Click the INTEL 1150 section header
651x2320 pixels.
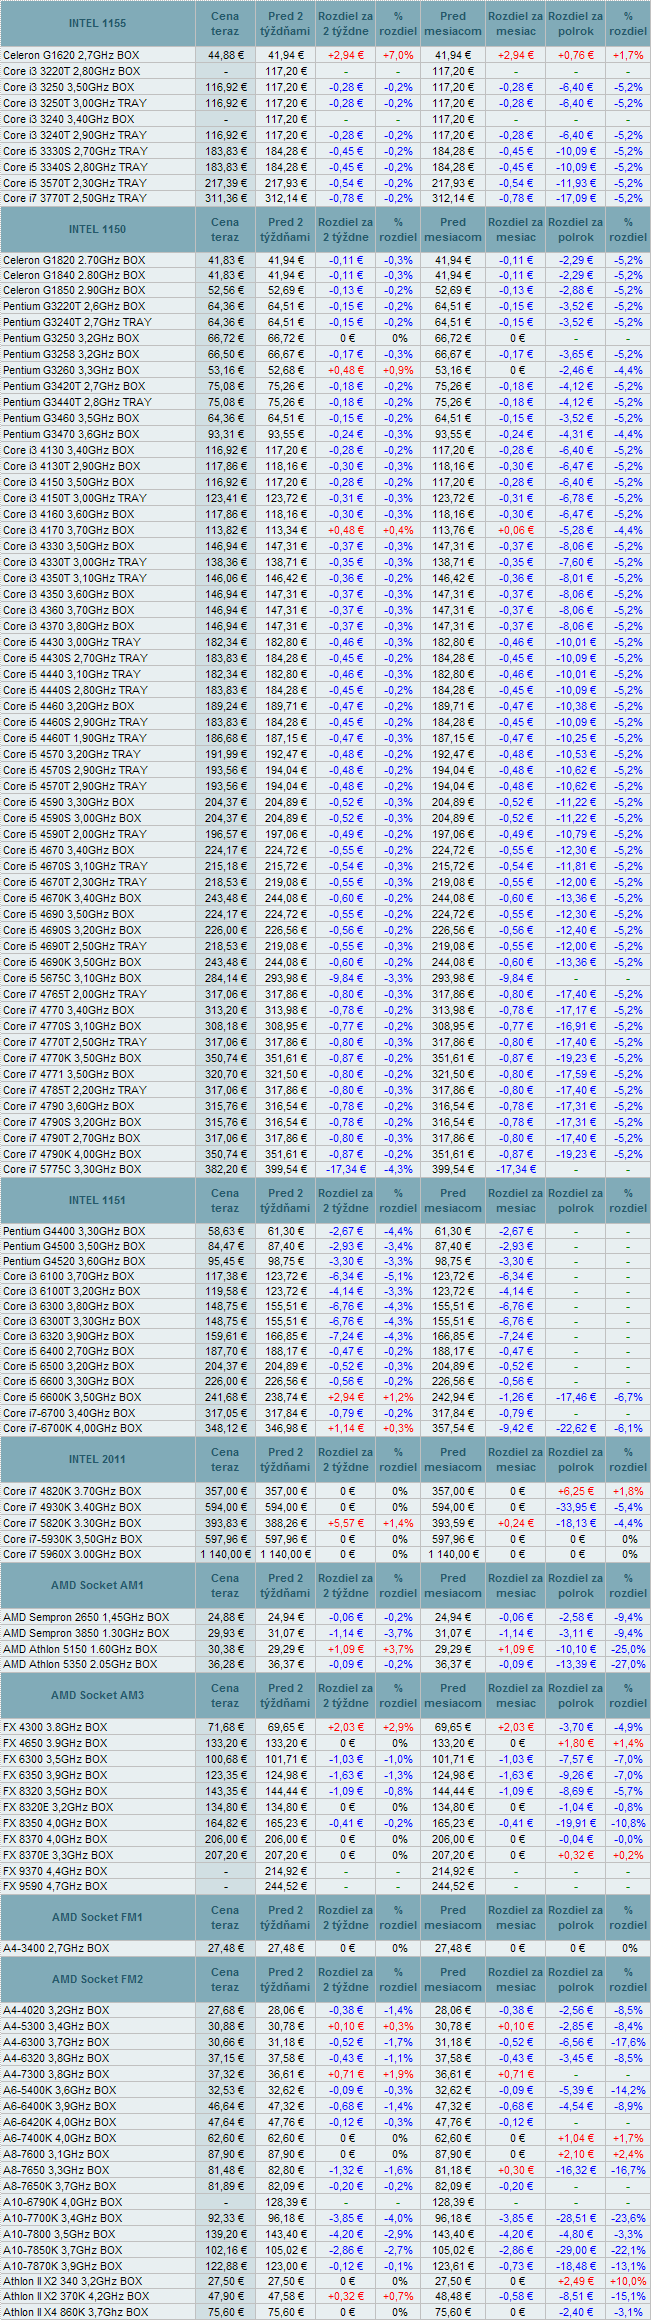(x=98, y=230)
